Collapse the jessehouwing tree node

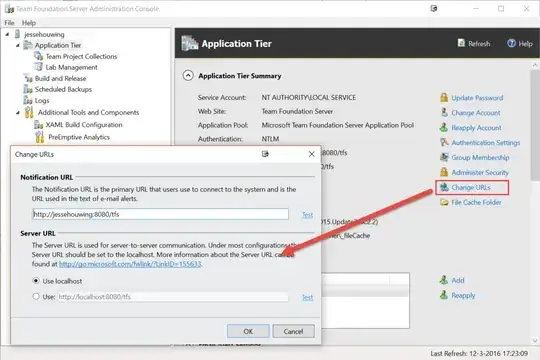(x=7, y=34)
